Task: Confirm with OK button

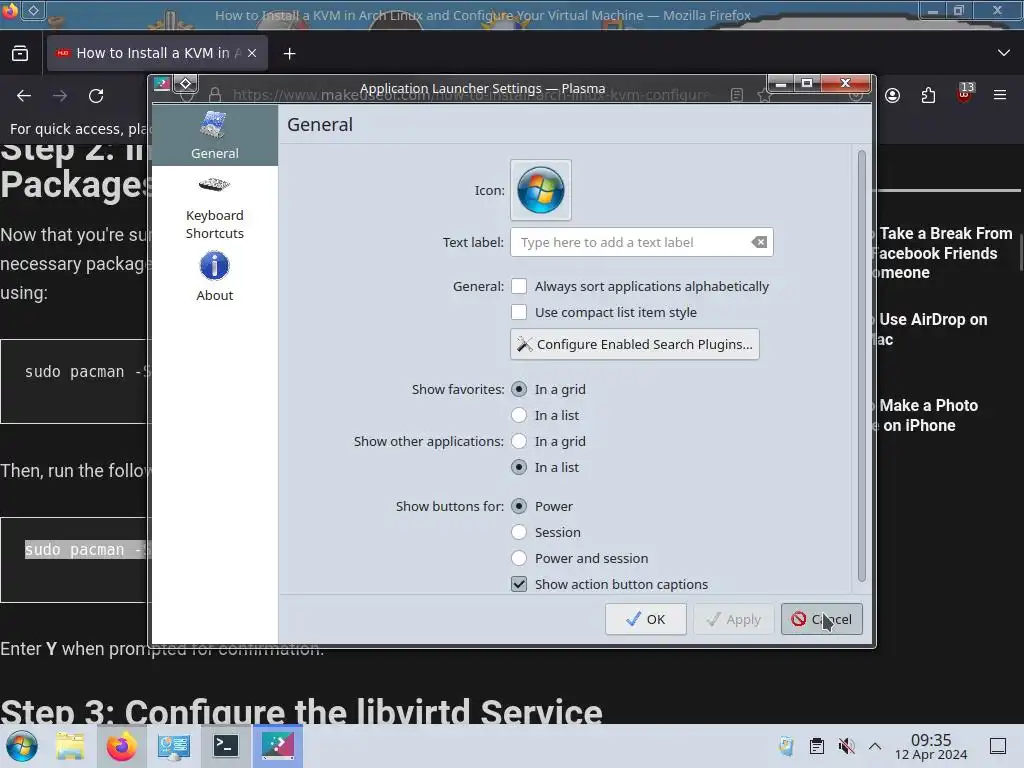Action: [x=645, y=619]
